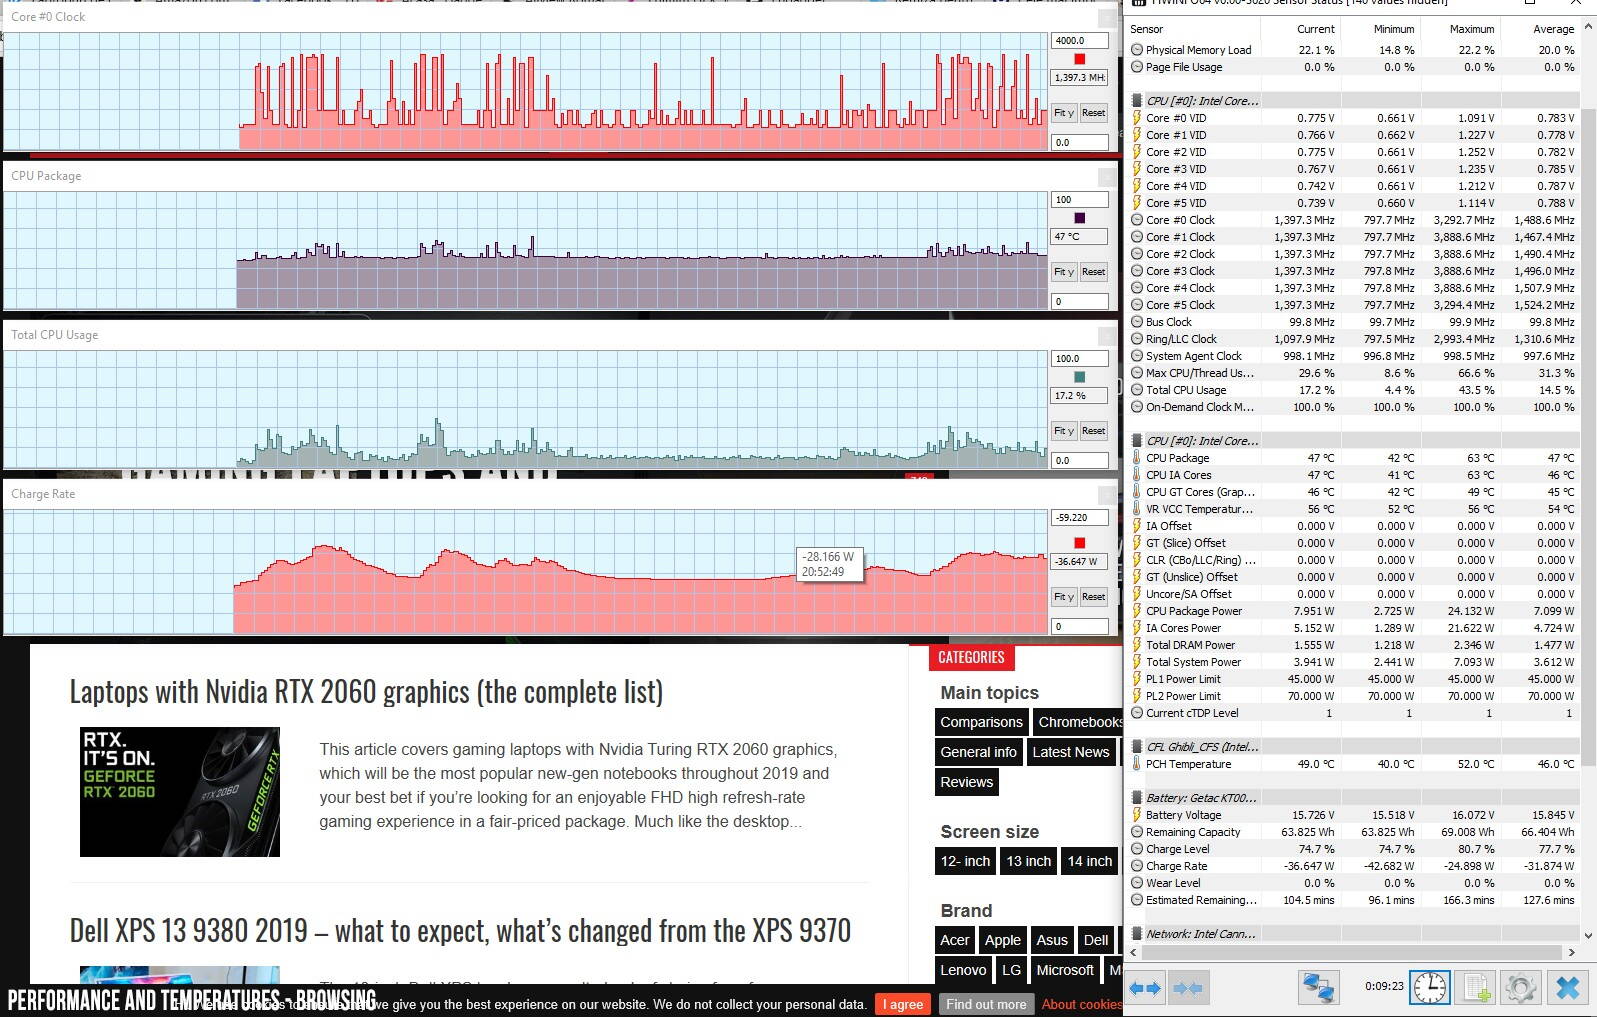This screenshot has height=1017, width=1597.
Task: Click the Bus Clock sensor icon
Action: [x=1137, y=322]
